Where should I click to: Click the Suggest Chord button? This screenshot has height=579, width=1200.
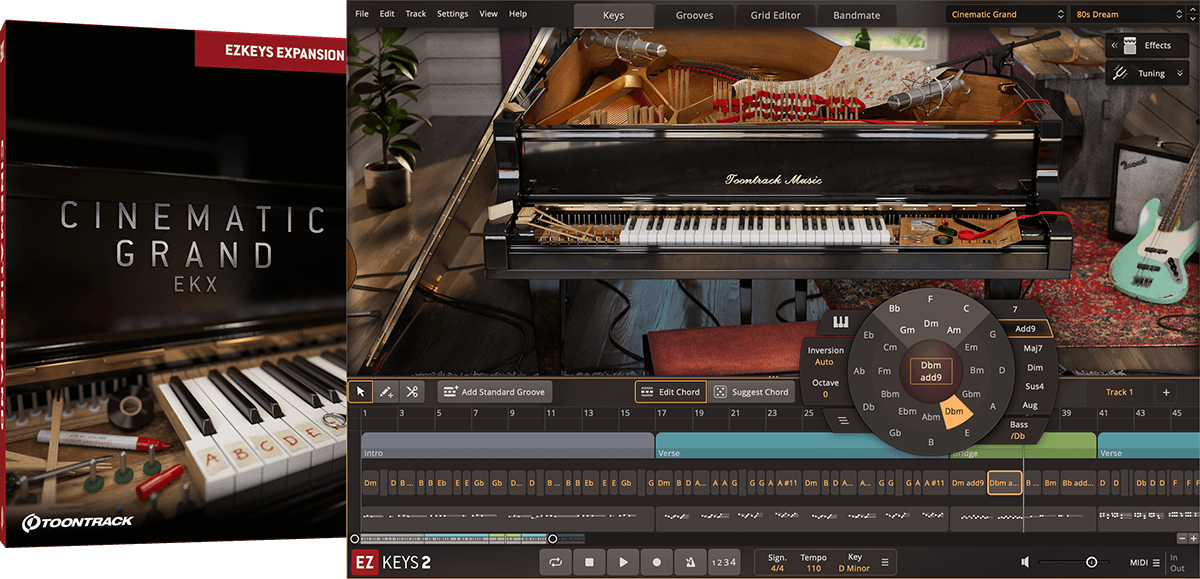pyautogui.click(x=751, y=392)
